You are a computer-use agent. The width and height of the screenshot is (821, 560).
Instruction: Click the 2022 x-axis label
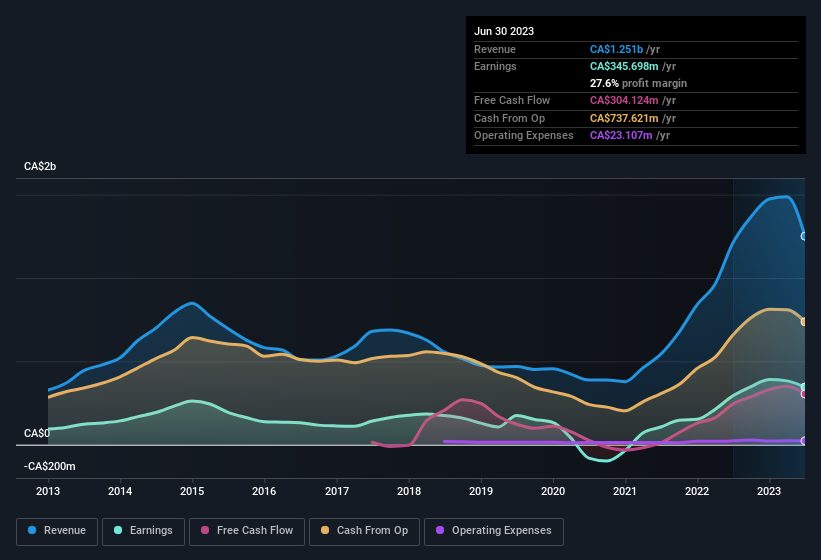click(x=697, y=491)
